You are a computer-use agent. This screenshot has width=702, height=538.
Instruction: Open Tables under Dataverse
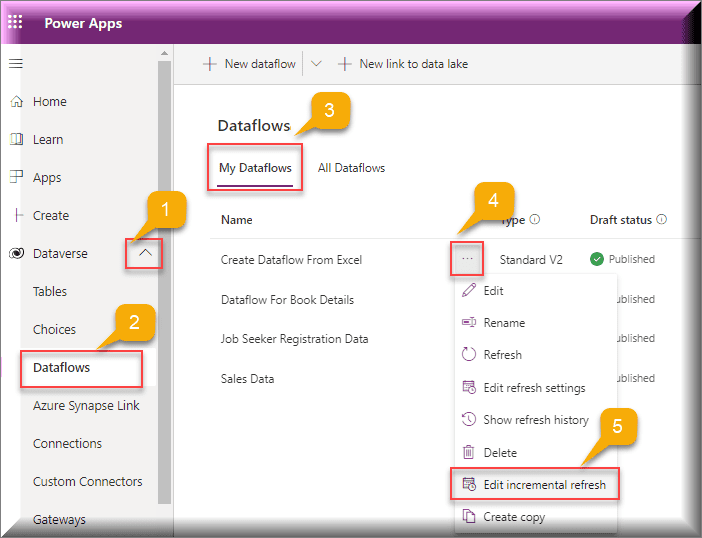click(x=50, y=291)
